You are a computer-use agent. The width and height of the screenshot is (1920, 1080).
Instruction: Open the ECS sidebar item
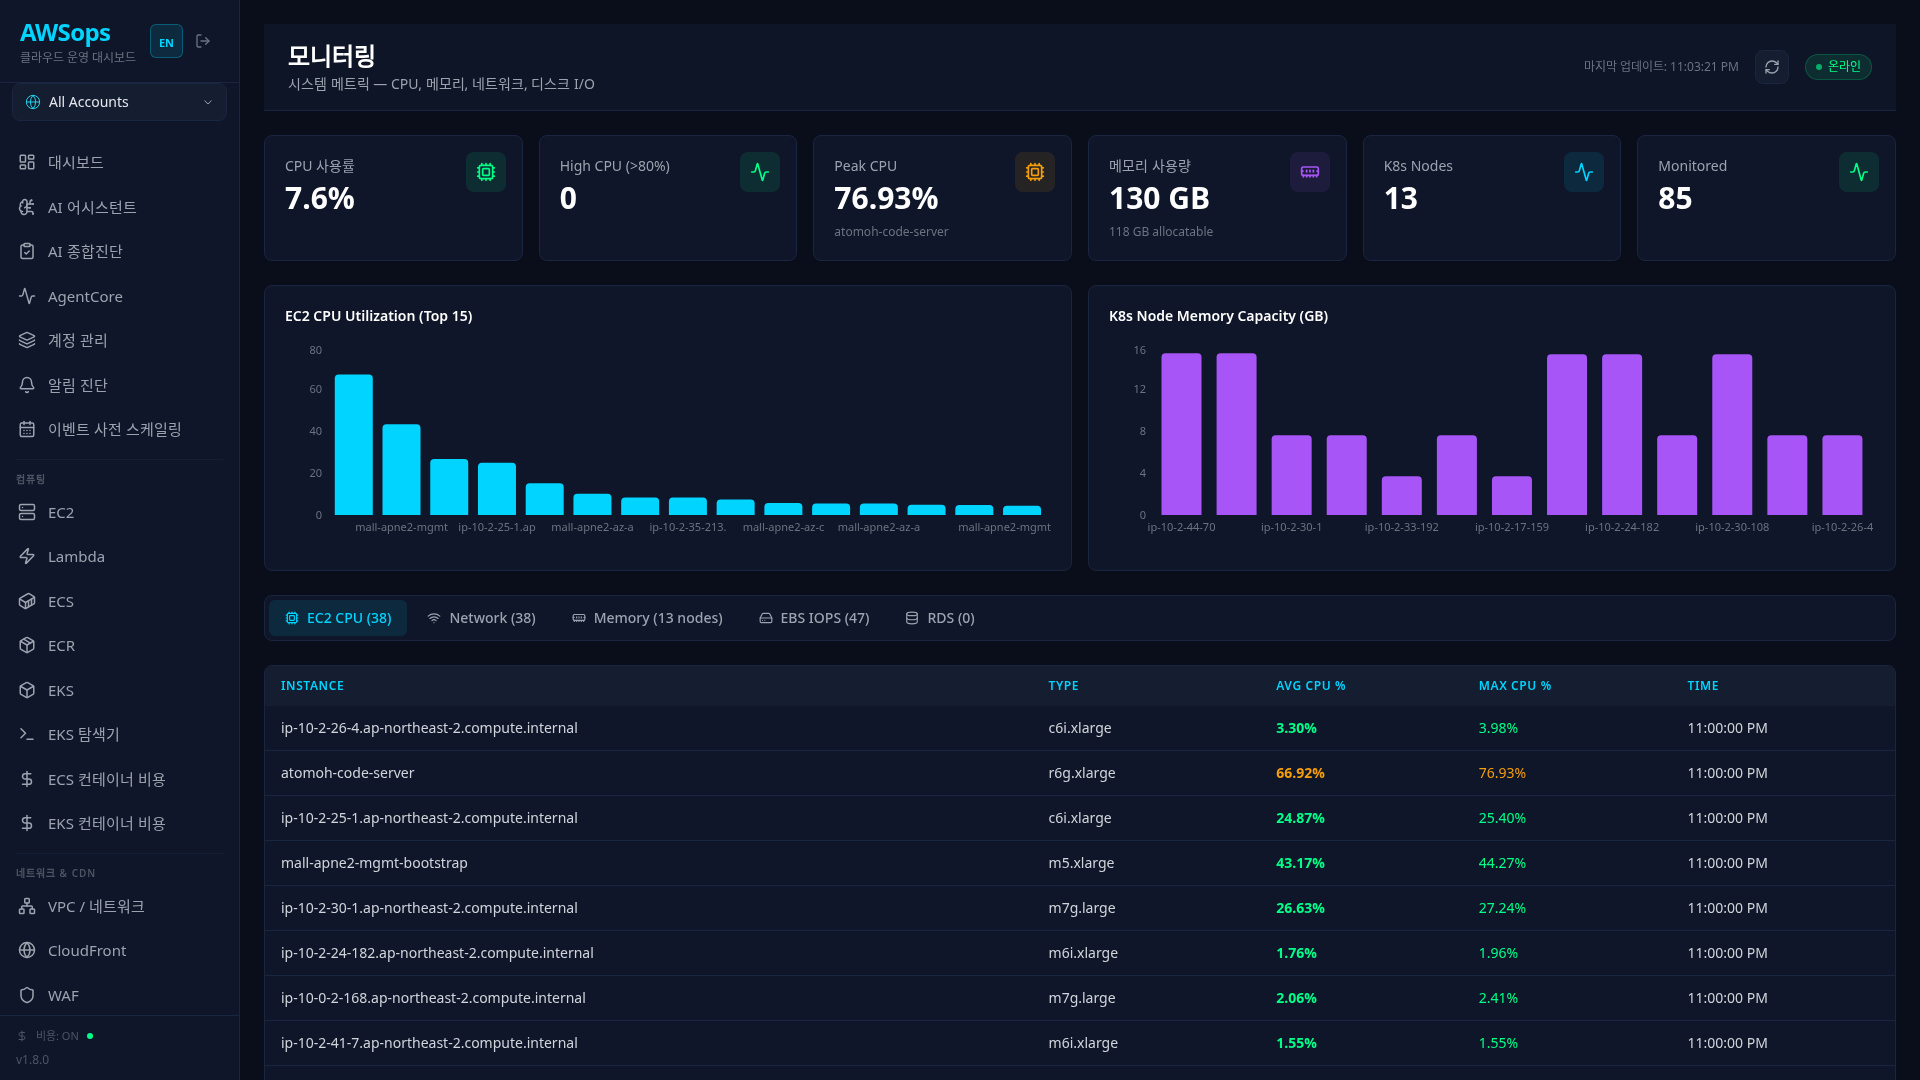119,601
